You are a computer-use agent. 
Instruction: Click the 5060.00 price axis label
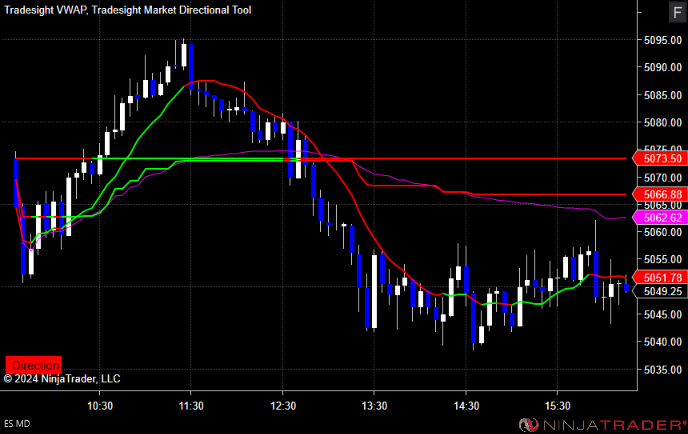pyautogui.click(x=663, y=232)
